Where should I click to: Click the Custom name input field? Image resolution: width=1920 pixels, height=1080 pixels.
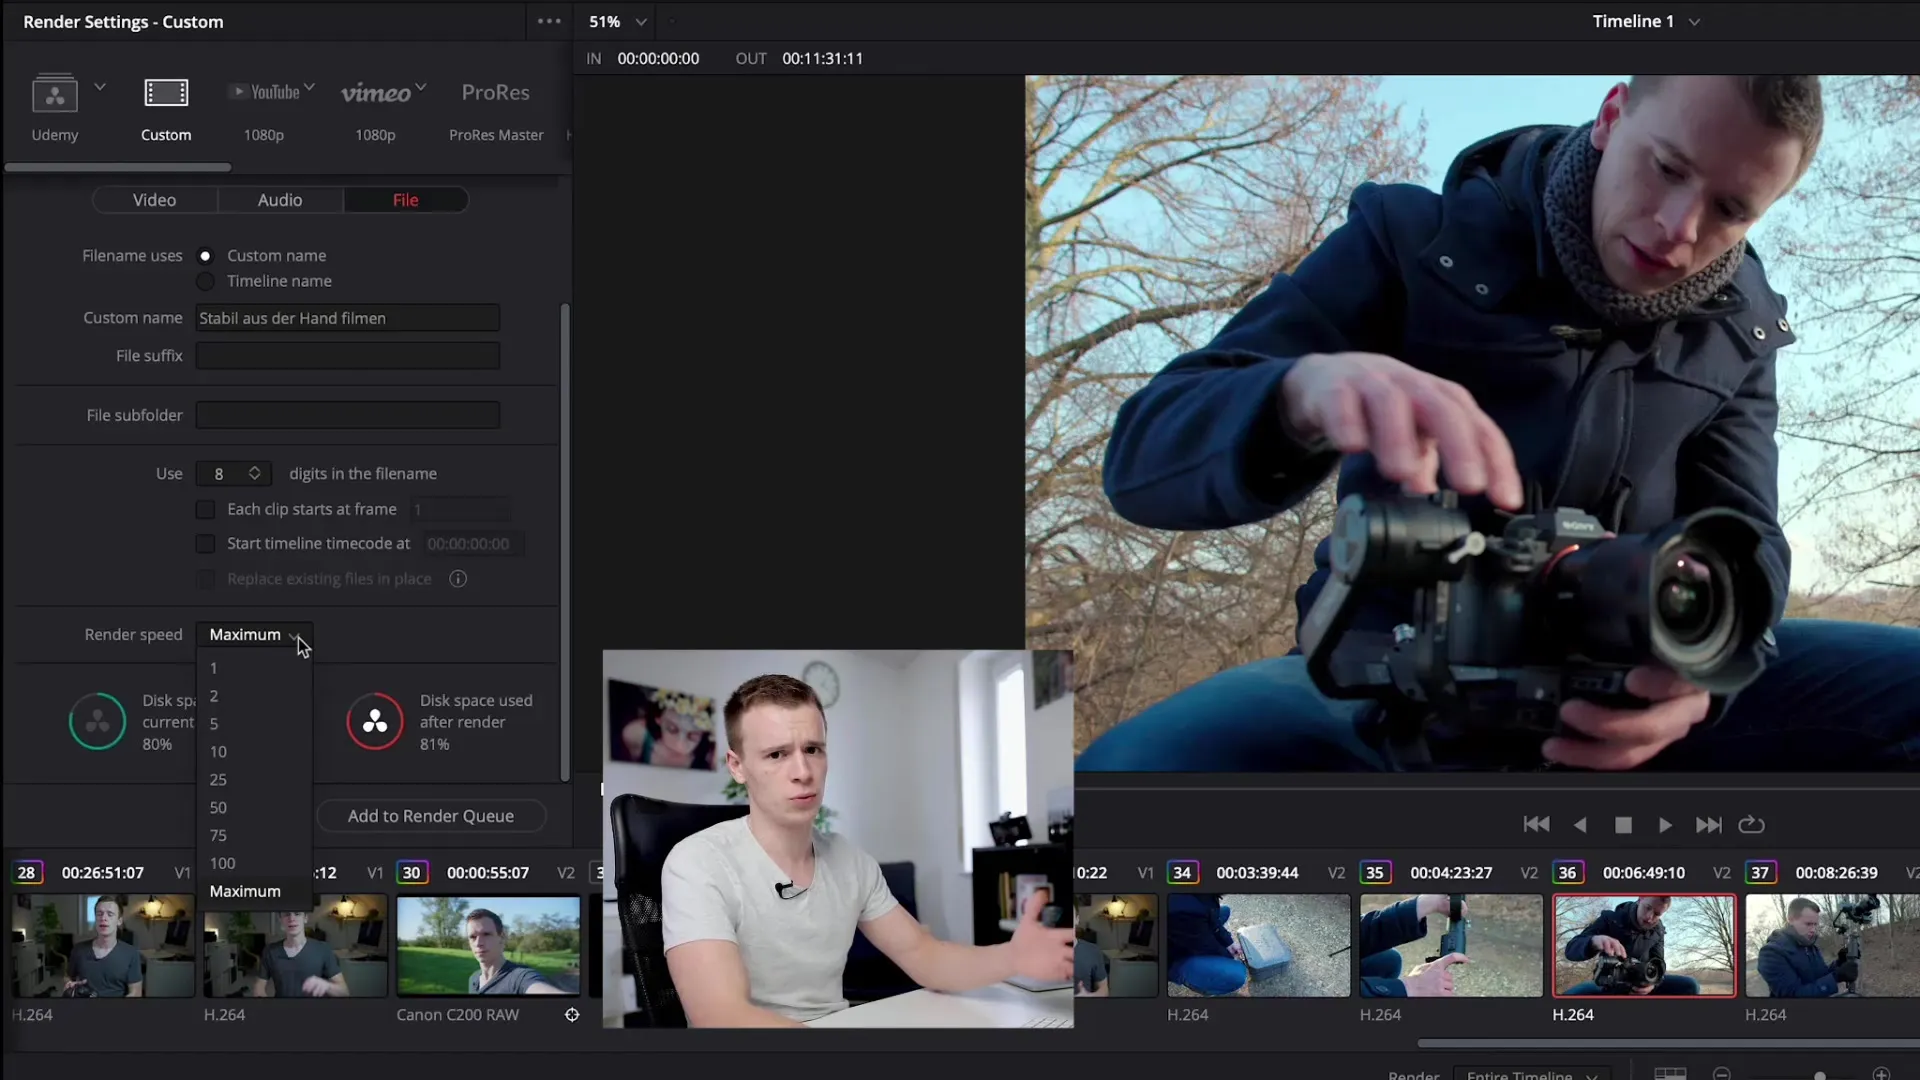pyautogui.click(x=347, y=318)
